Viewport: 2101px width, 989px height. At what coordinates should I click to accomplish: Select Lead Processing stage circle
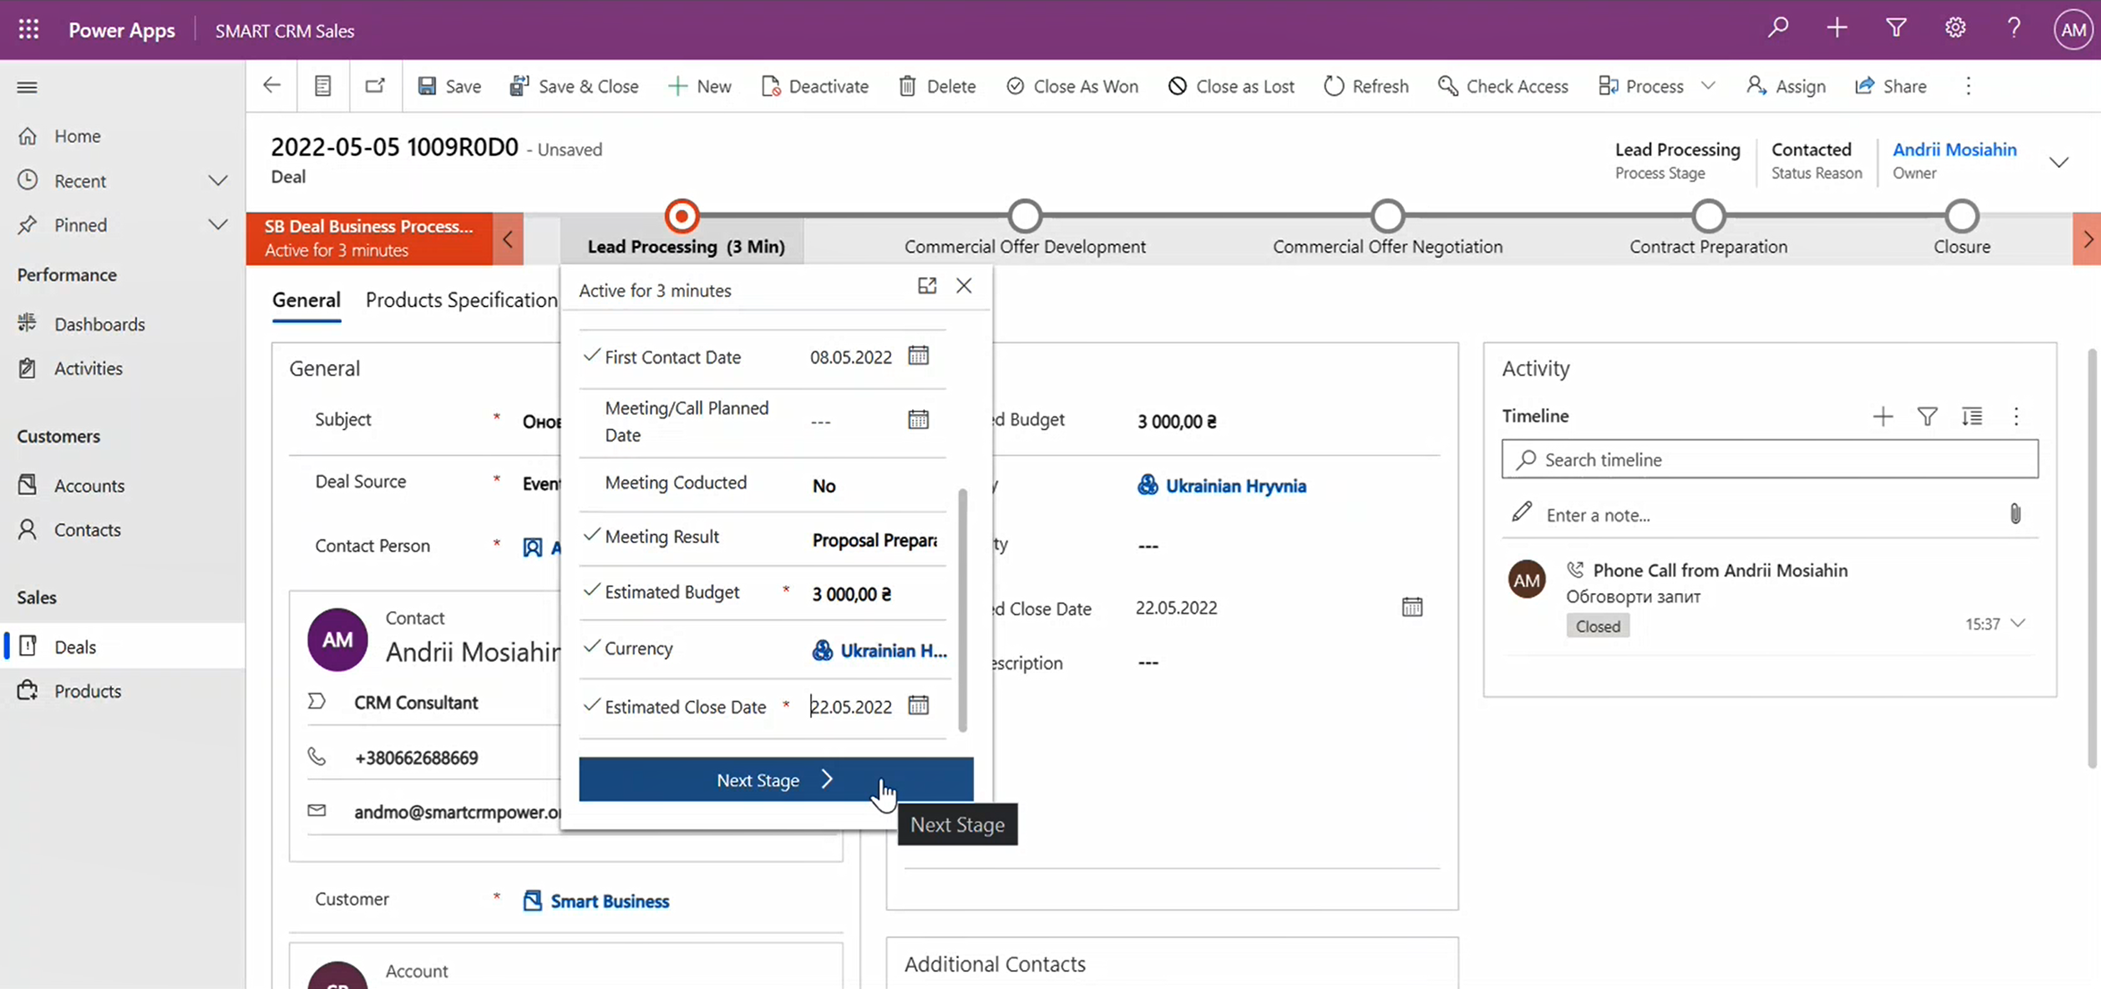[x=682, y=216]
